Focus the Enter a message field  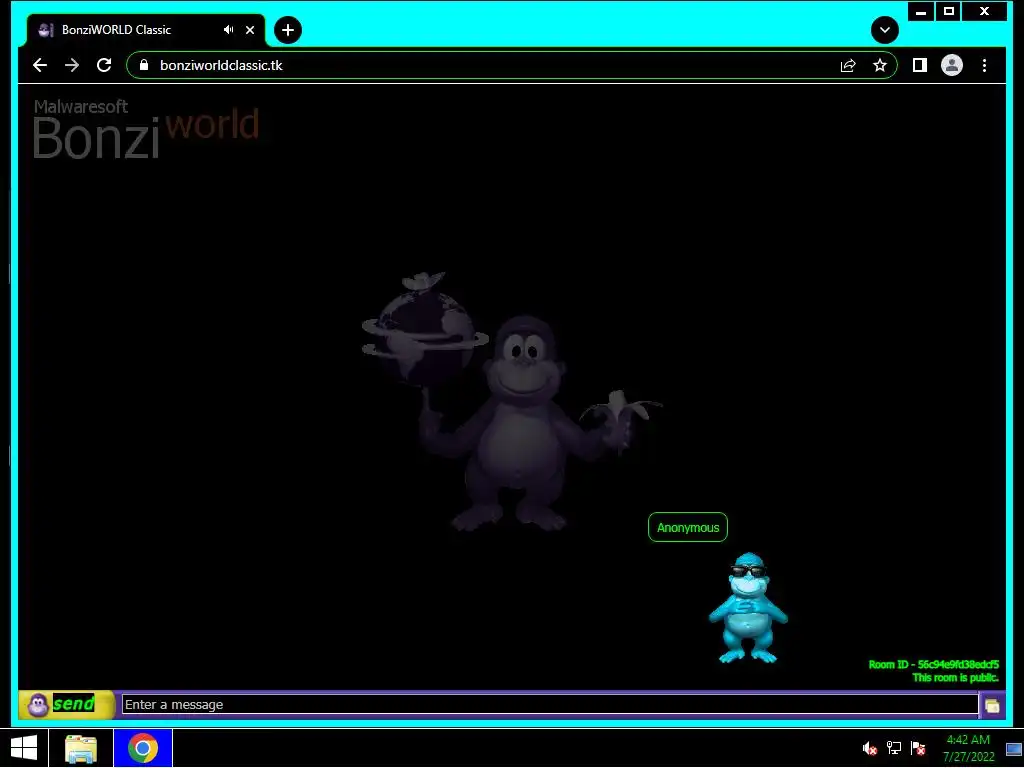pos(550,705)
